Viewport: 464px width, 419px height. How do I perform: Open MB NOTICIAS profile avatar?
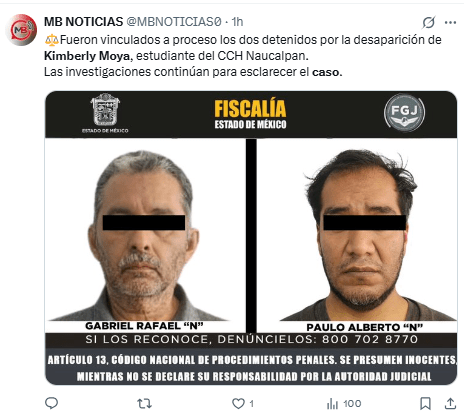pyautogui.click(x=21, y=30)
